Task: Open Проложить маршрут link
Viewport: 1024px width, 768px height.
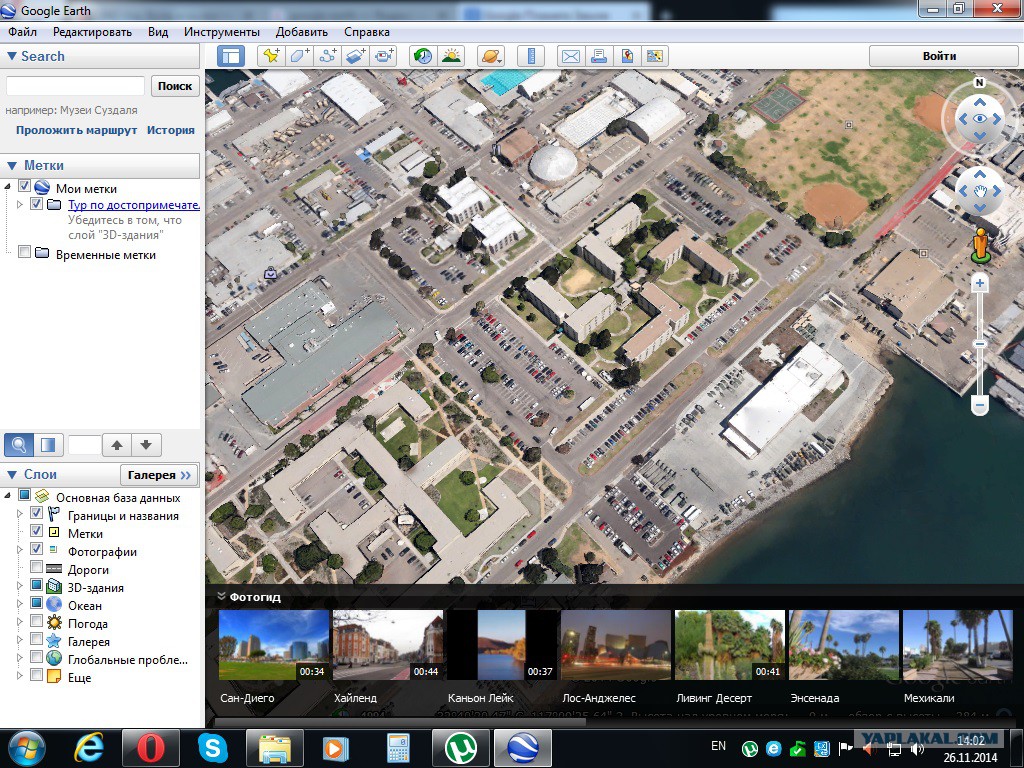Action: [76, 130]
